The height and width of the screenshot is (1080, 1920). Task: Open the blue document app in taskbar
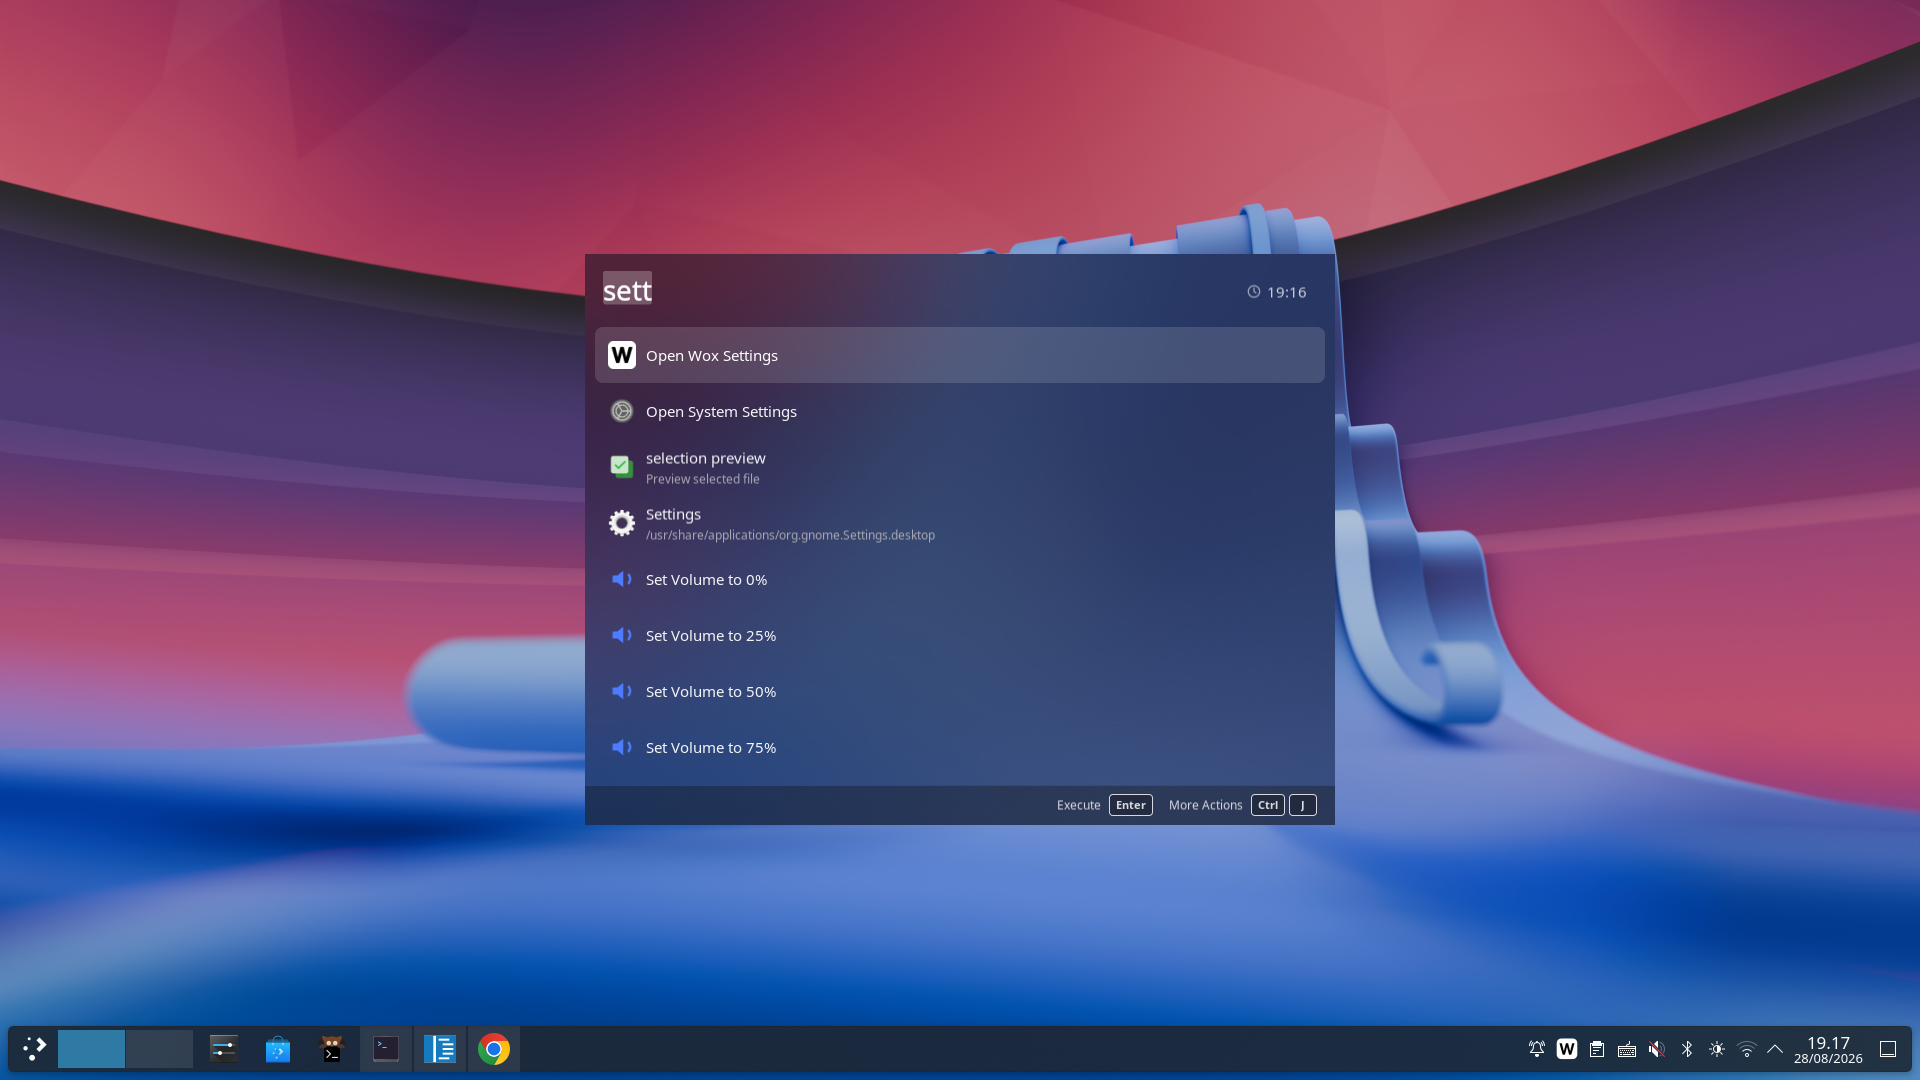pos(440,1049)
